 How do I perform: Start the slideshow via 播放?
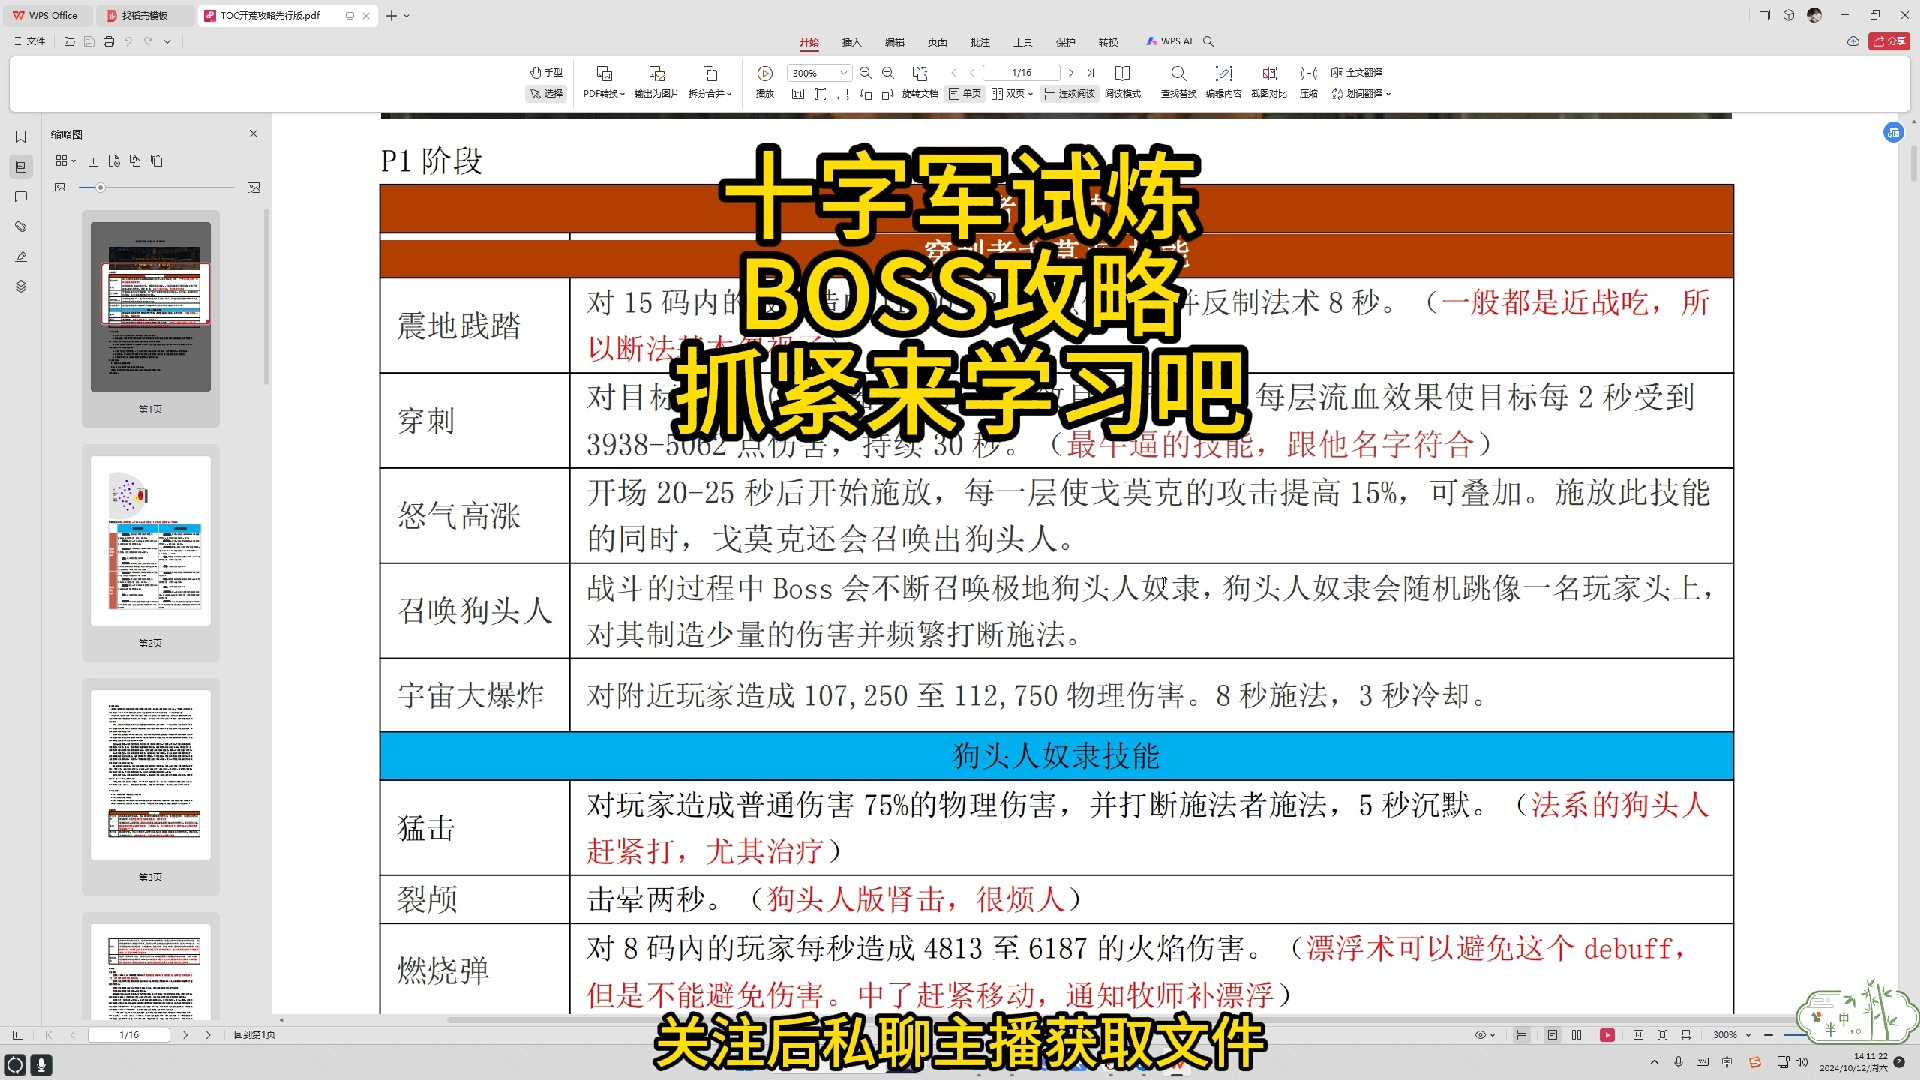(x=765, y=82)
